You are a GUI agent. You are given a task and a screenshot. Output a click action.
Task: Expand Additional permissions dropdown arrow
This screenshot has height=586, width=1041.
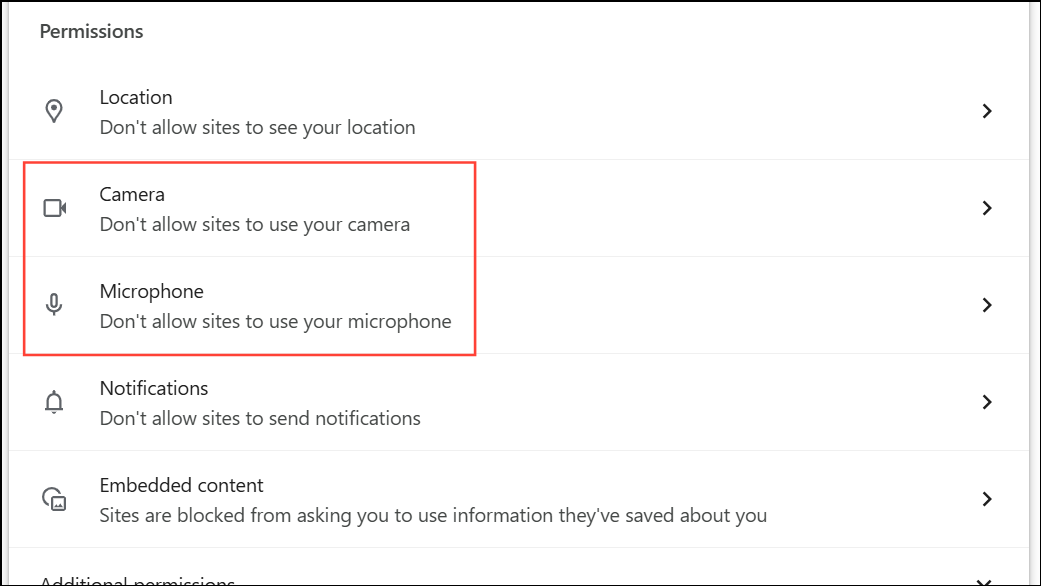[986, 582]
